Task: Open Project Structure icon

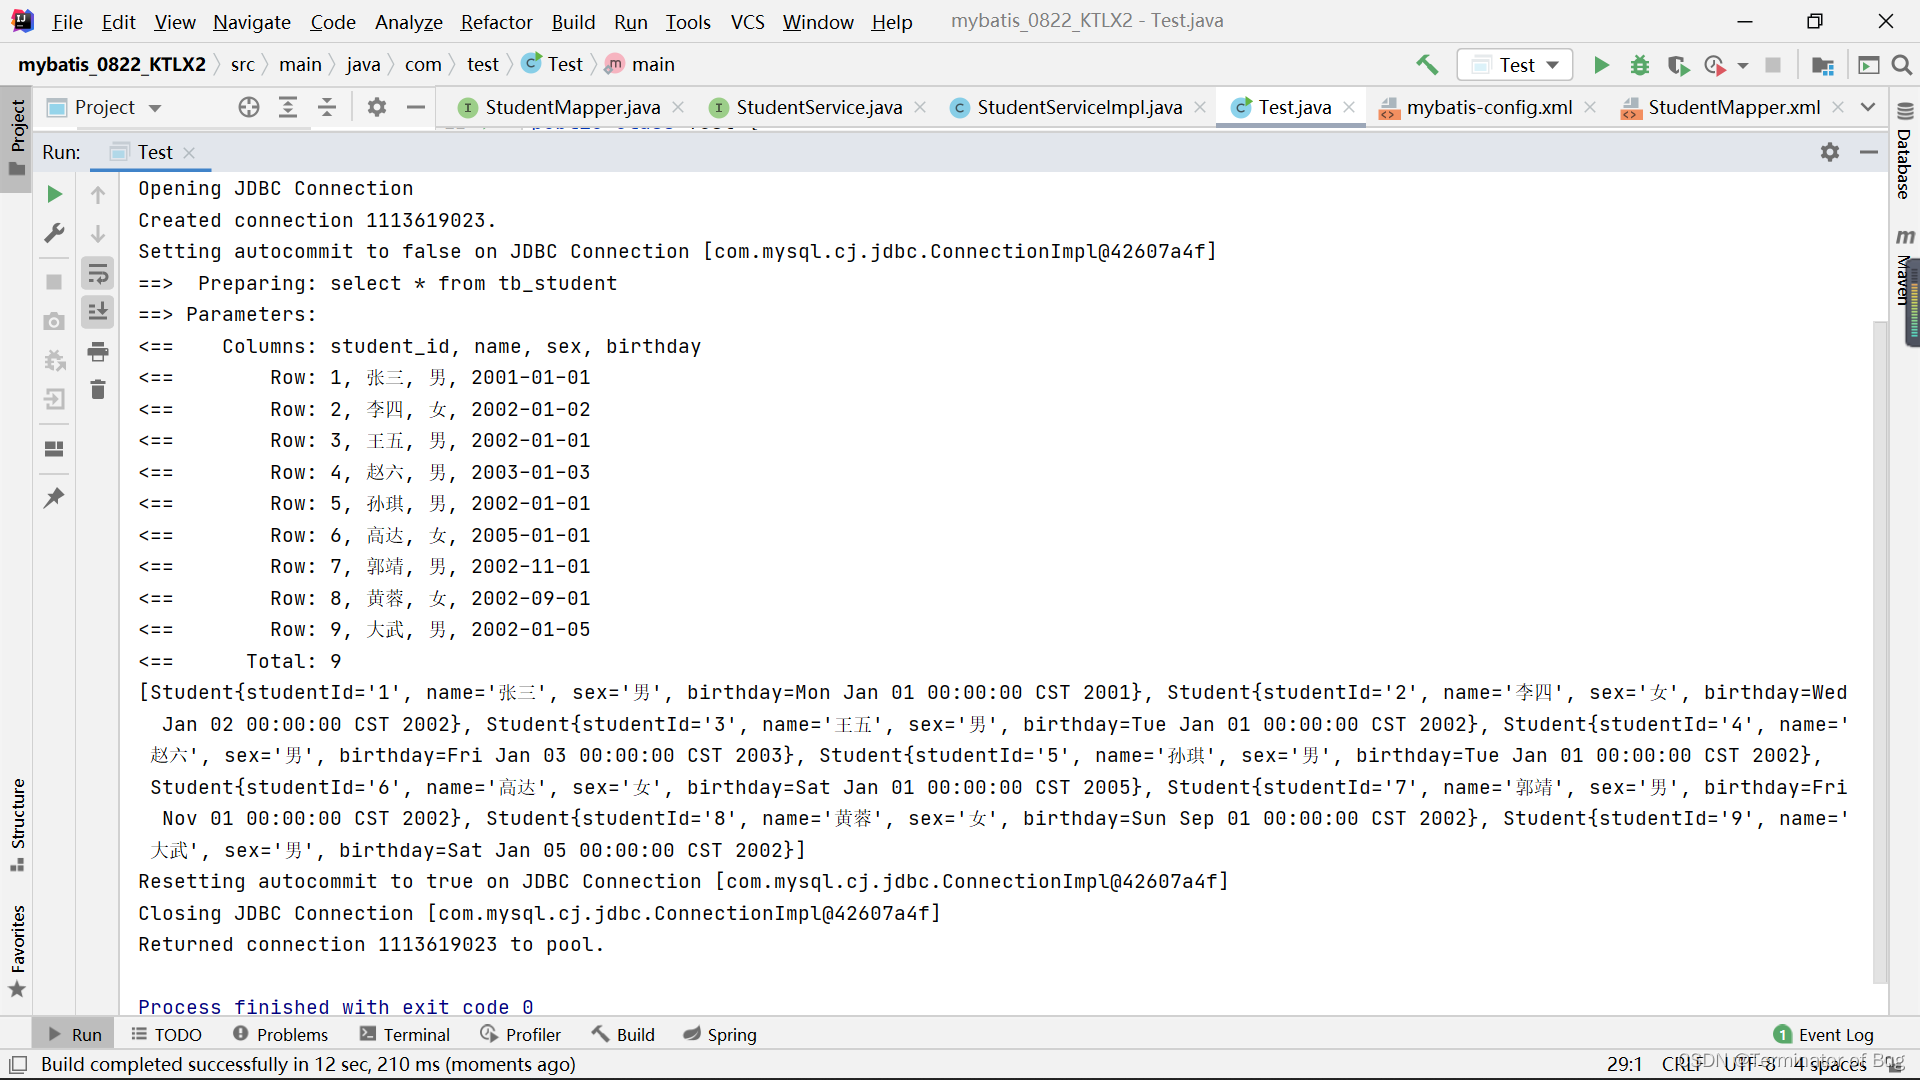Action: (1823, 65)
